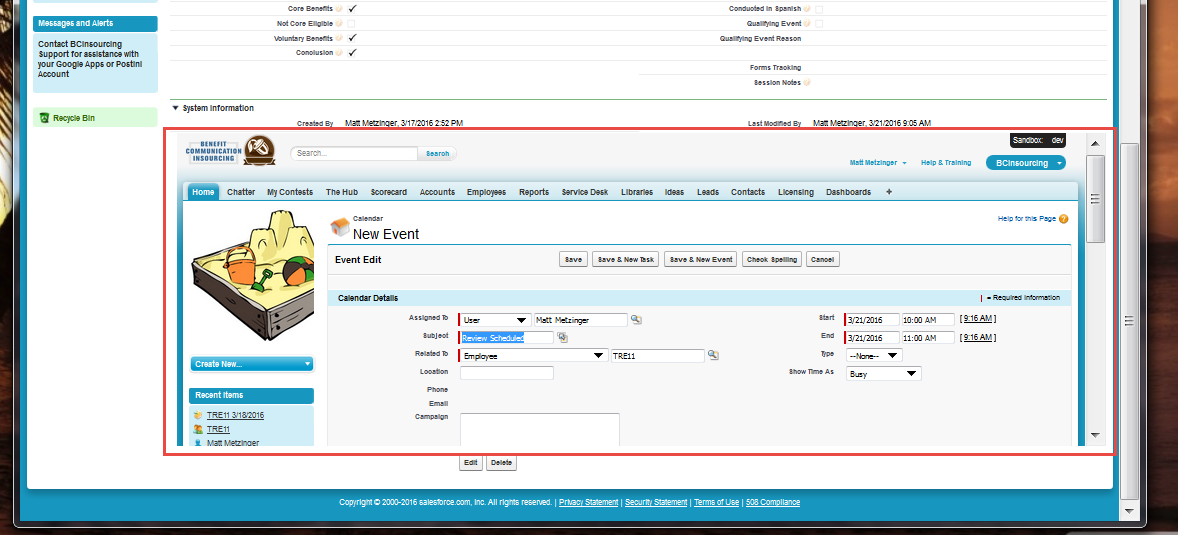Open the Subject combo box picker icon
Viewport: 1178px width, 535px height.
pyautogui.click(x=563, y=338)
